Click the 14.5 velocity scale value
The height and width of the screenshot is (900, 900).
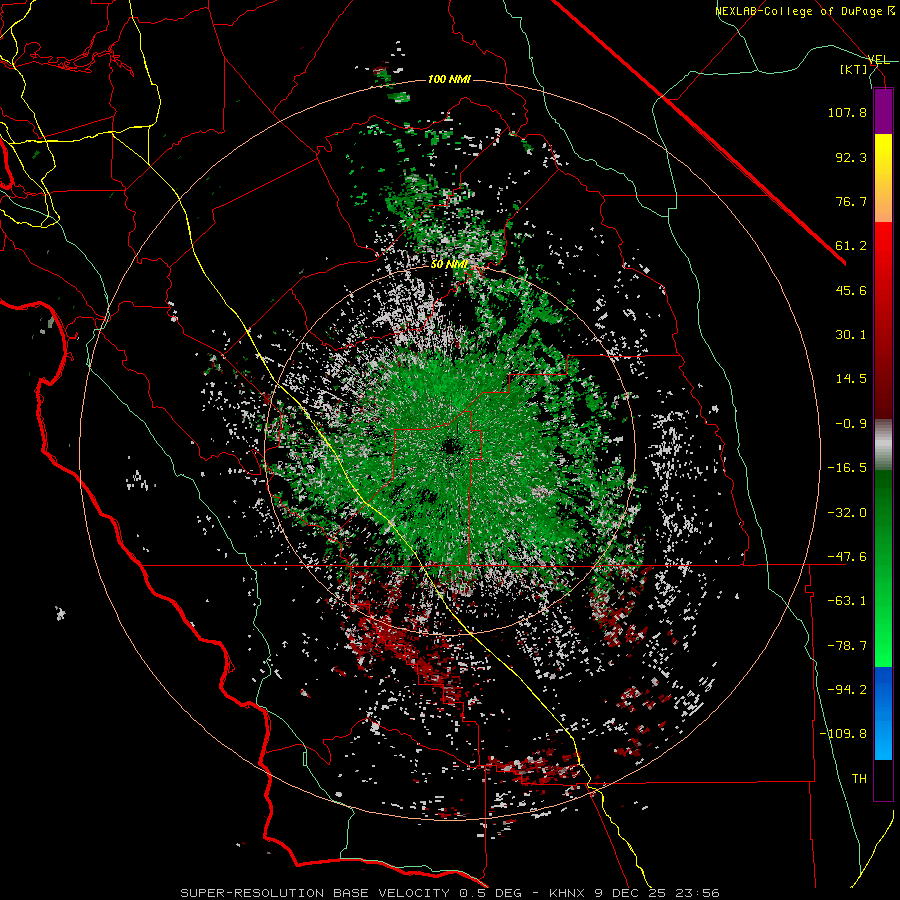[851, 379]
